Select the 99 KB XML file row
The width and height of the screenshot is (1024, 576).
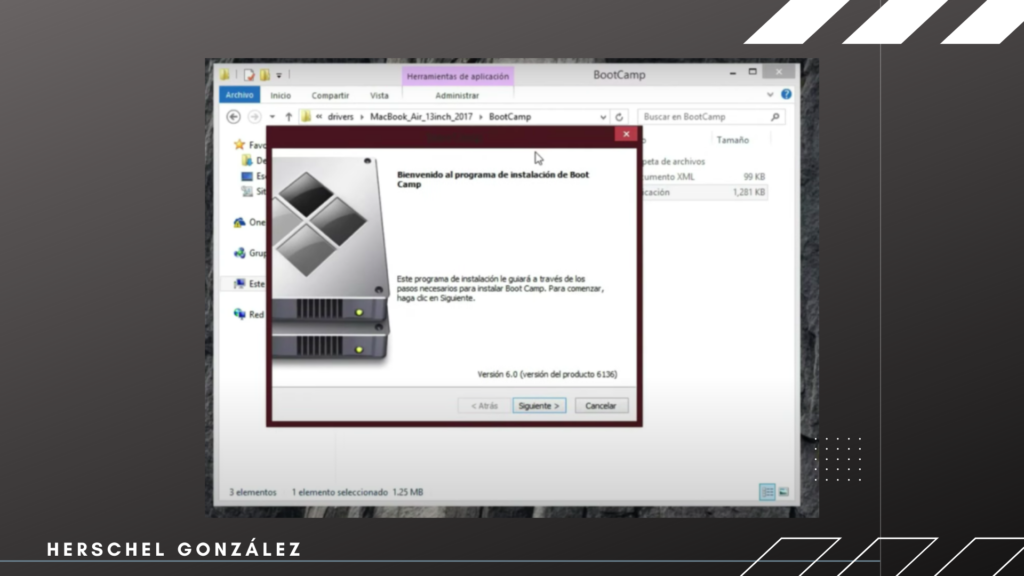pyautogui.click(x=704, y=177)
